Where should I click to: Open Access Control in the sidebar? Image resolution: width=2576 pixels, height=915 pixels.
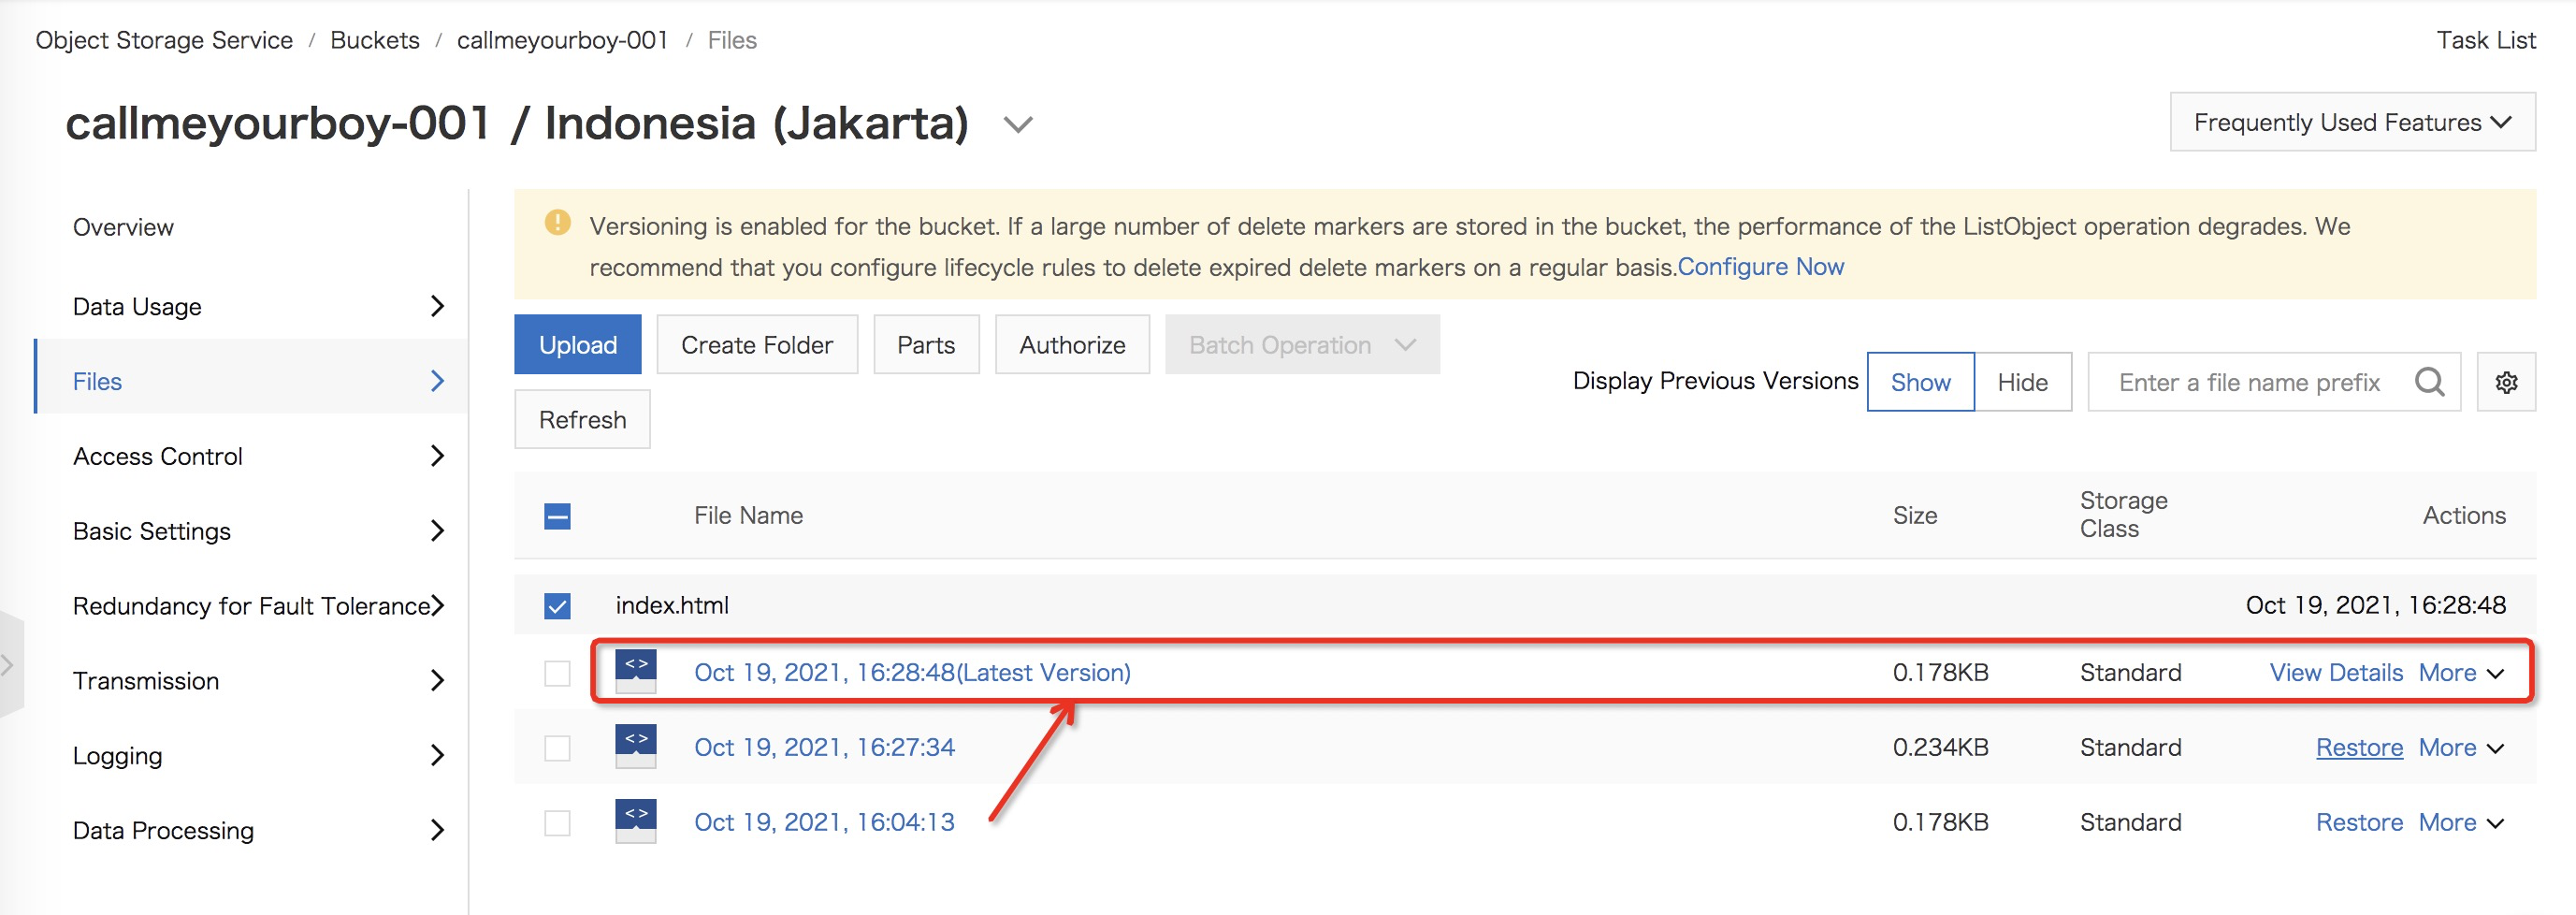coord(158,456)
